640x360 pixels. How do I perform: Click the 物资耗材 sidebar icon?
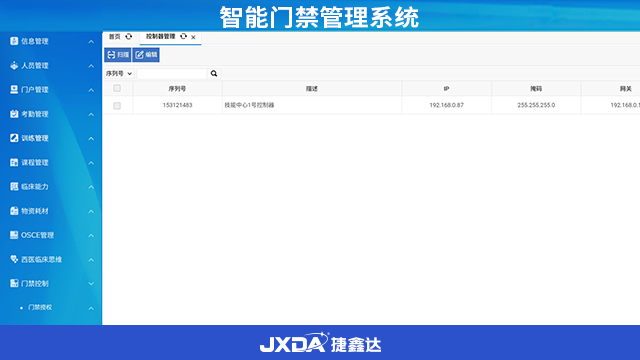[x=14, y=211]
